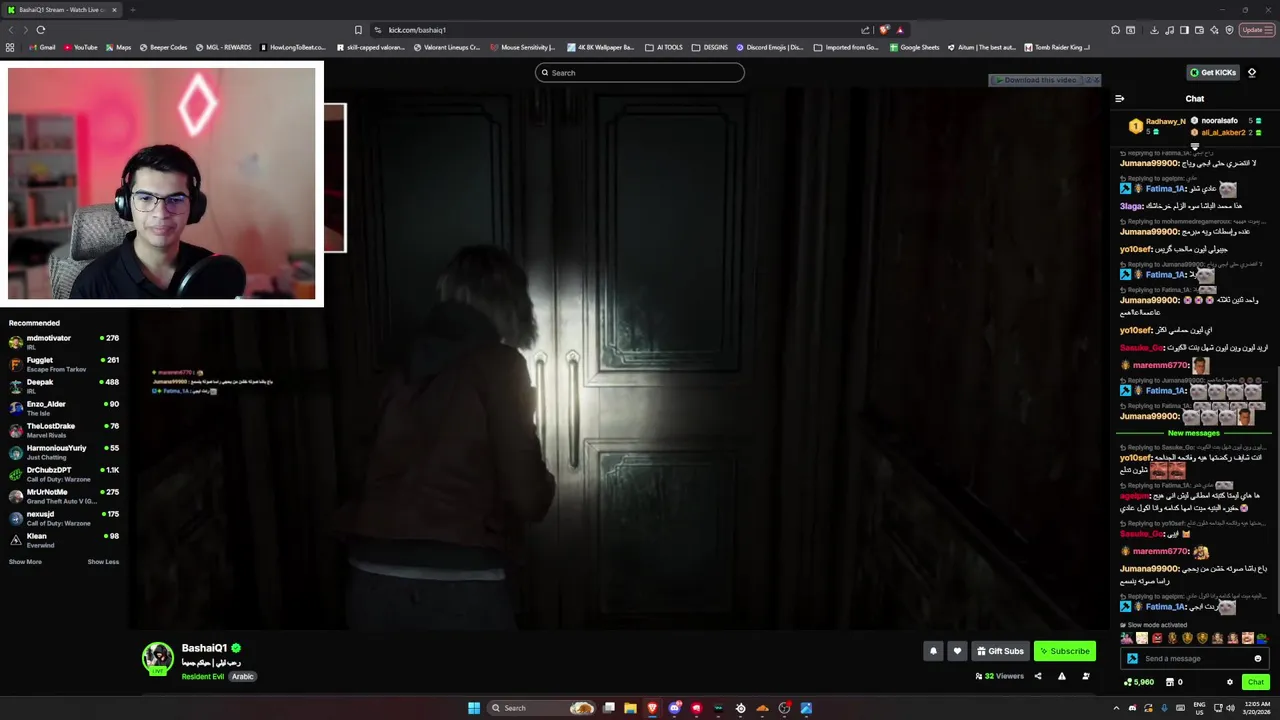Open the nexusjd recommended channel
The width and height of the screenshot is (1280, 720).
(64, 518)
